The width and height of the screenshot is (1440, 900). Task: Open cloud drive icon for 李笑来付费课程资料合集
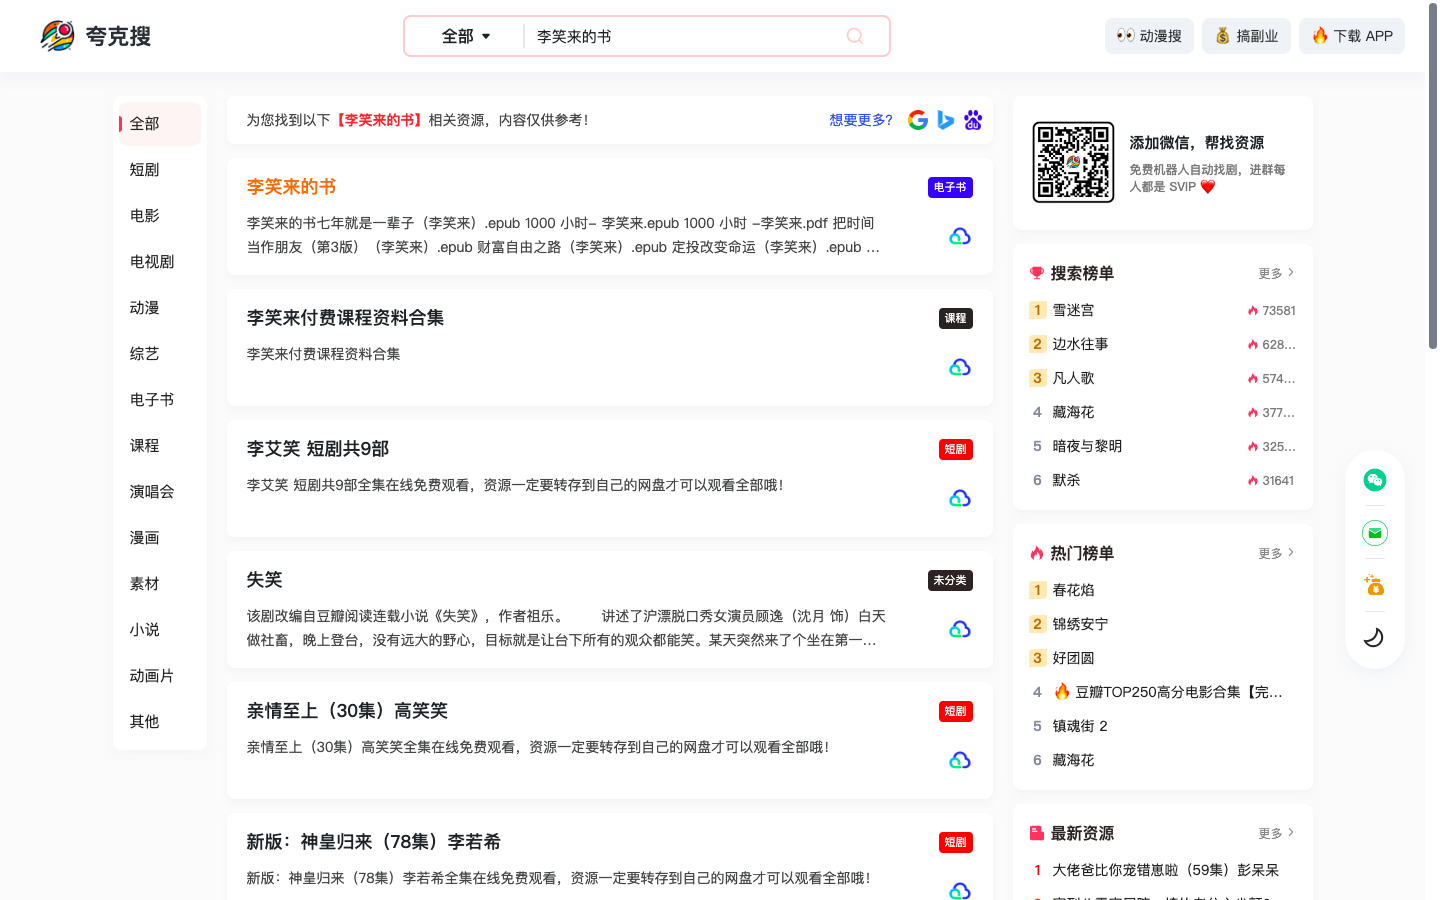point(960,367)
